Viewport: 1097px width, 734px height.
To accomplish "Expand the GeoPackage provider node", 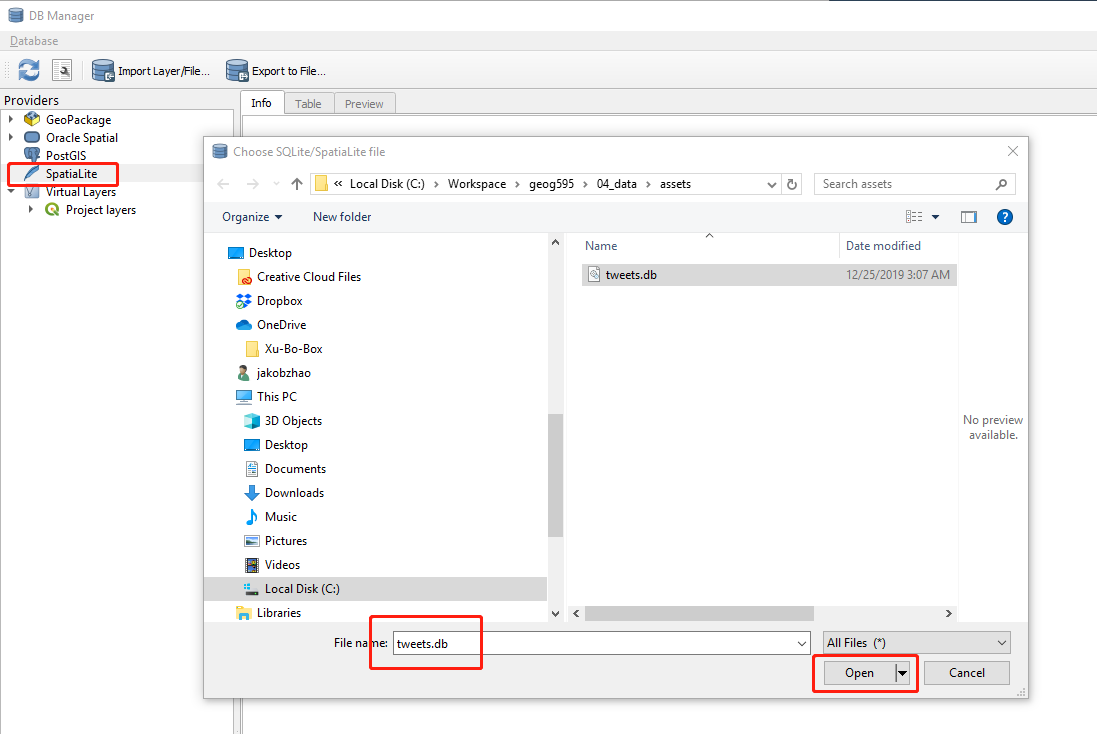I will click(x=11, y=120).
